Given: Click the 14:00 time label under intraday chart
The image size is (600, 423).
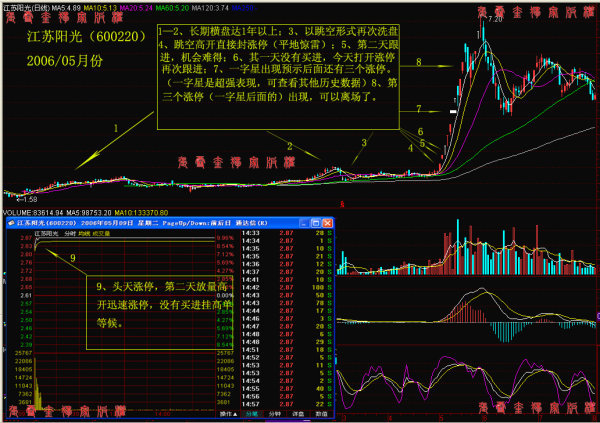Looking at the screenshot, I should [x=162, y=414].
